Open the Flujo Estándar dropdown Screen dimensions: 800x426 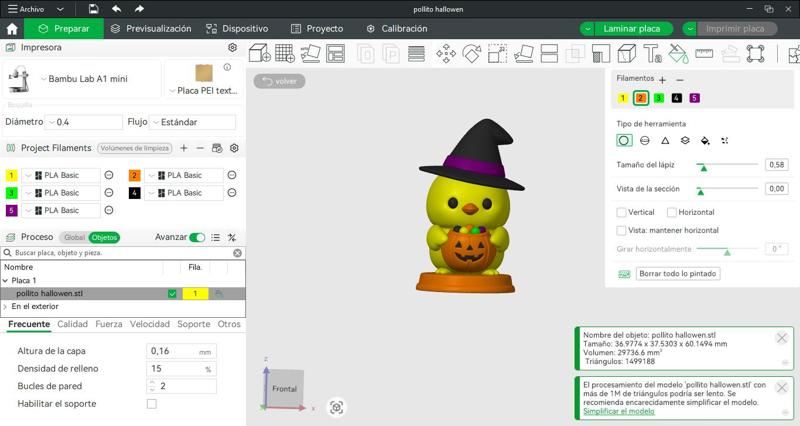[192, 122]
